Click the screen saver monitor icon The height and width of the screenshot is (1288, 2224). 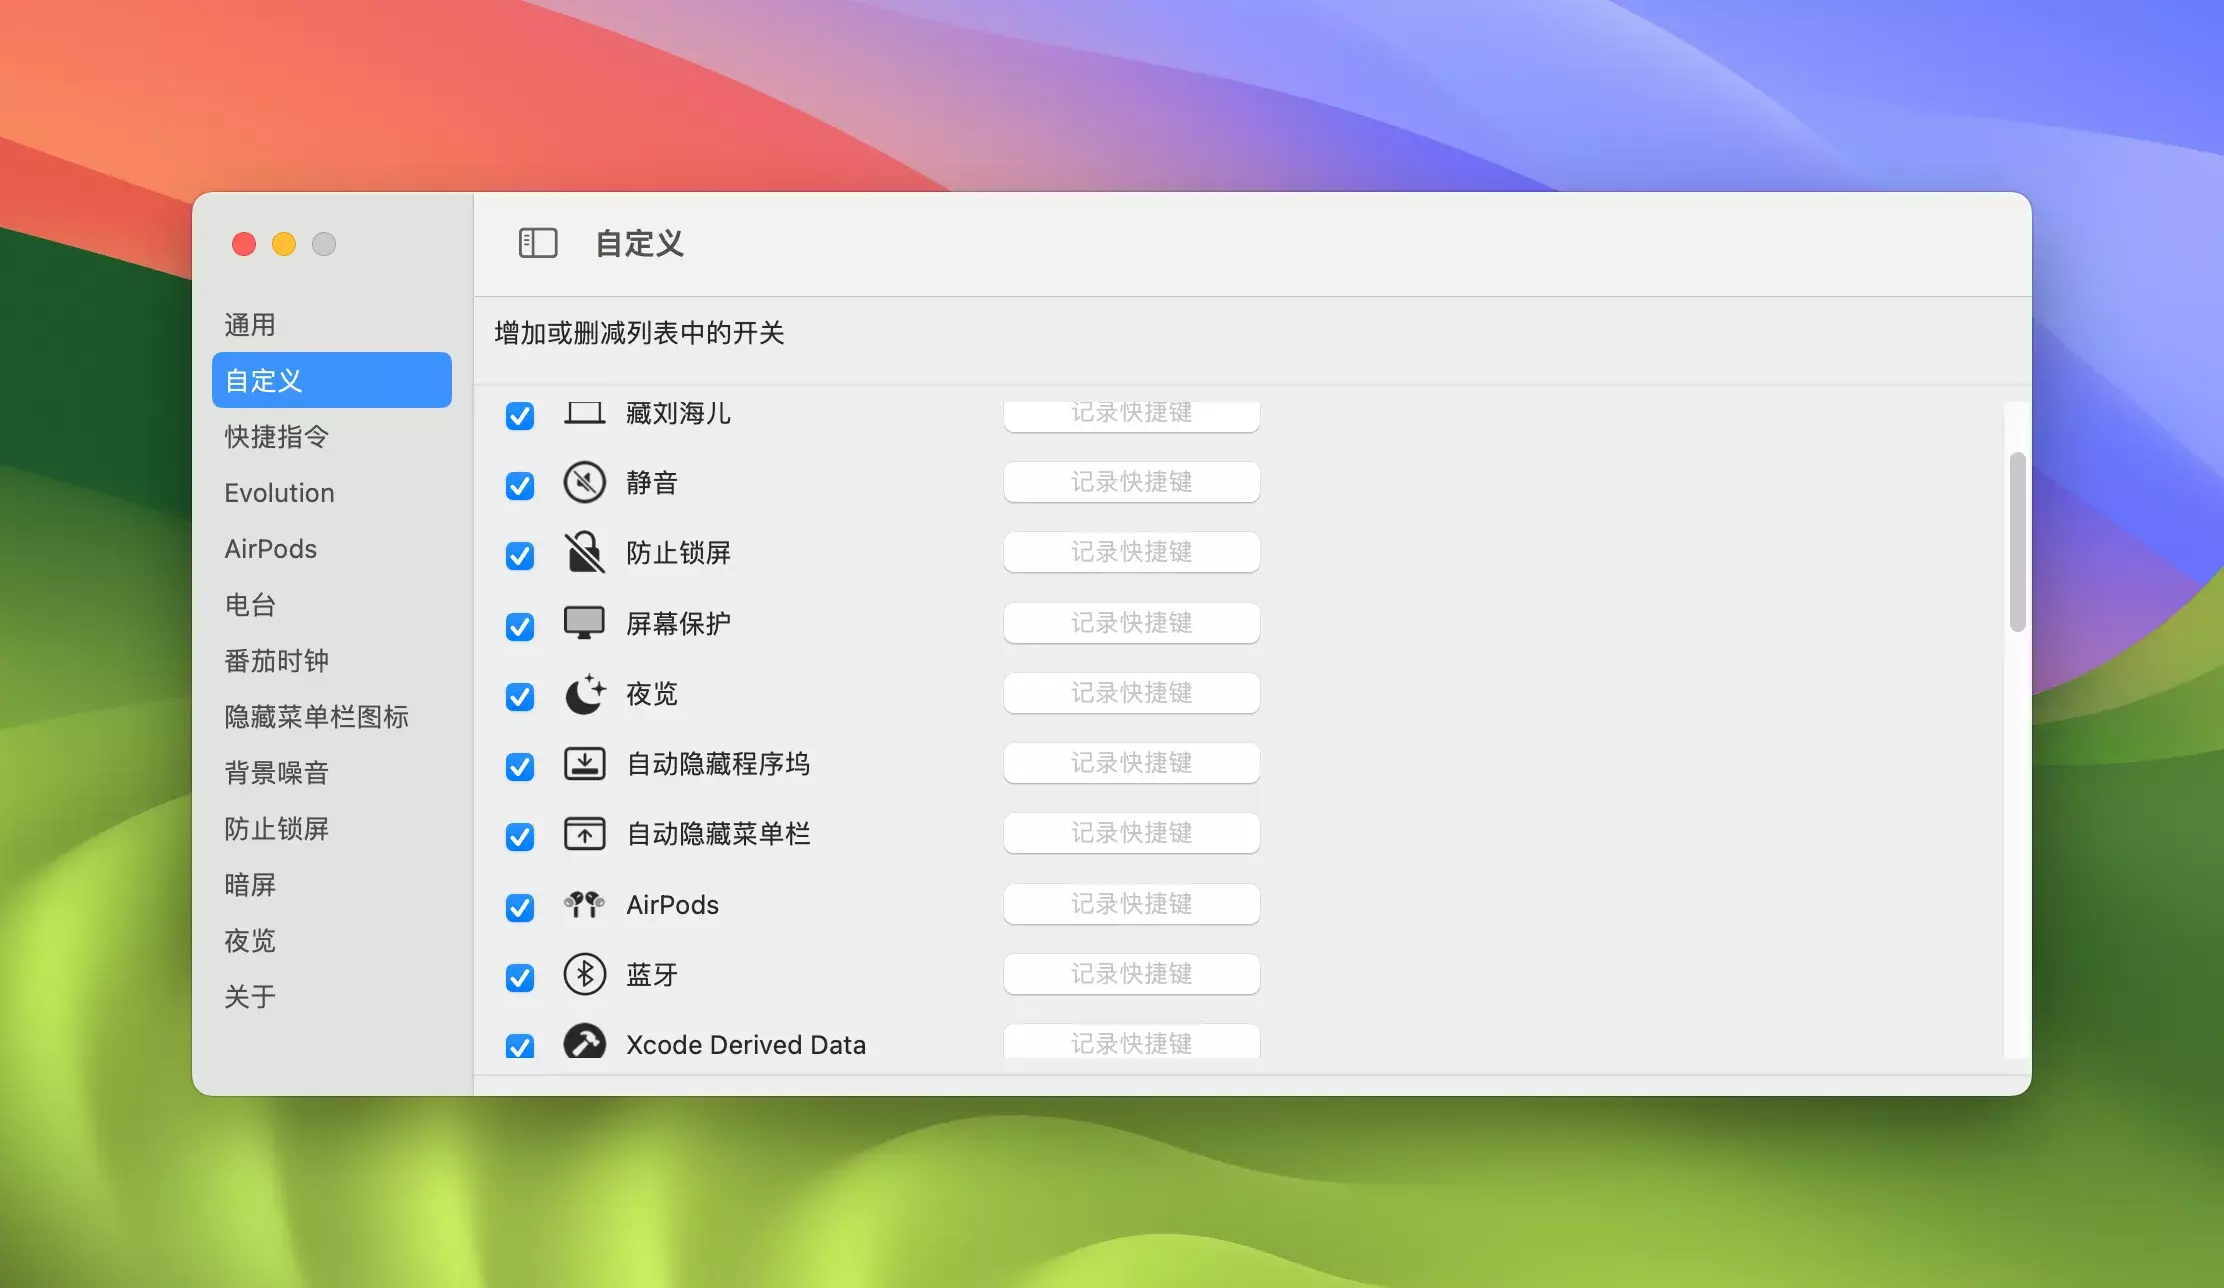(584, 623)
